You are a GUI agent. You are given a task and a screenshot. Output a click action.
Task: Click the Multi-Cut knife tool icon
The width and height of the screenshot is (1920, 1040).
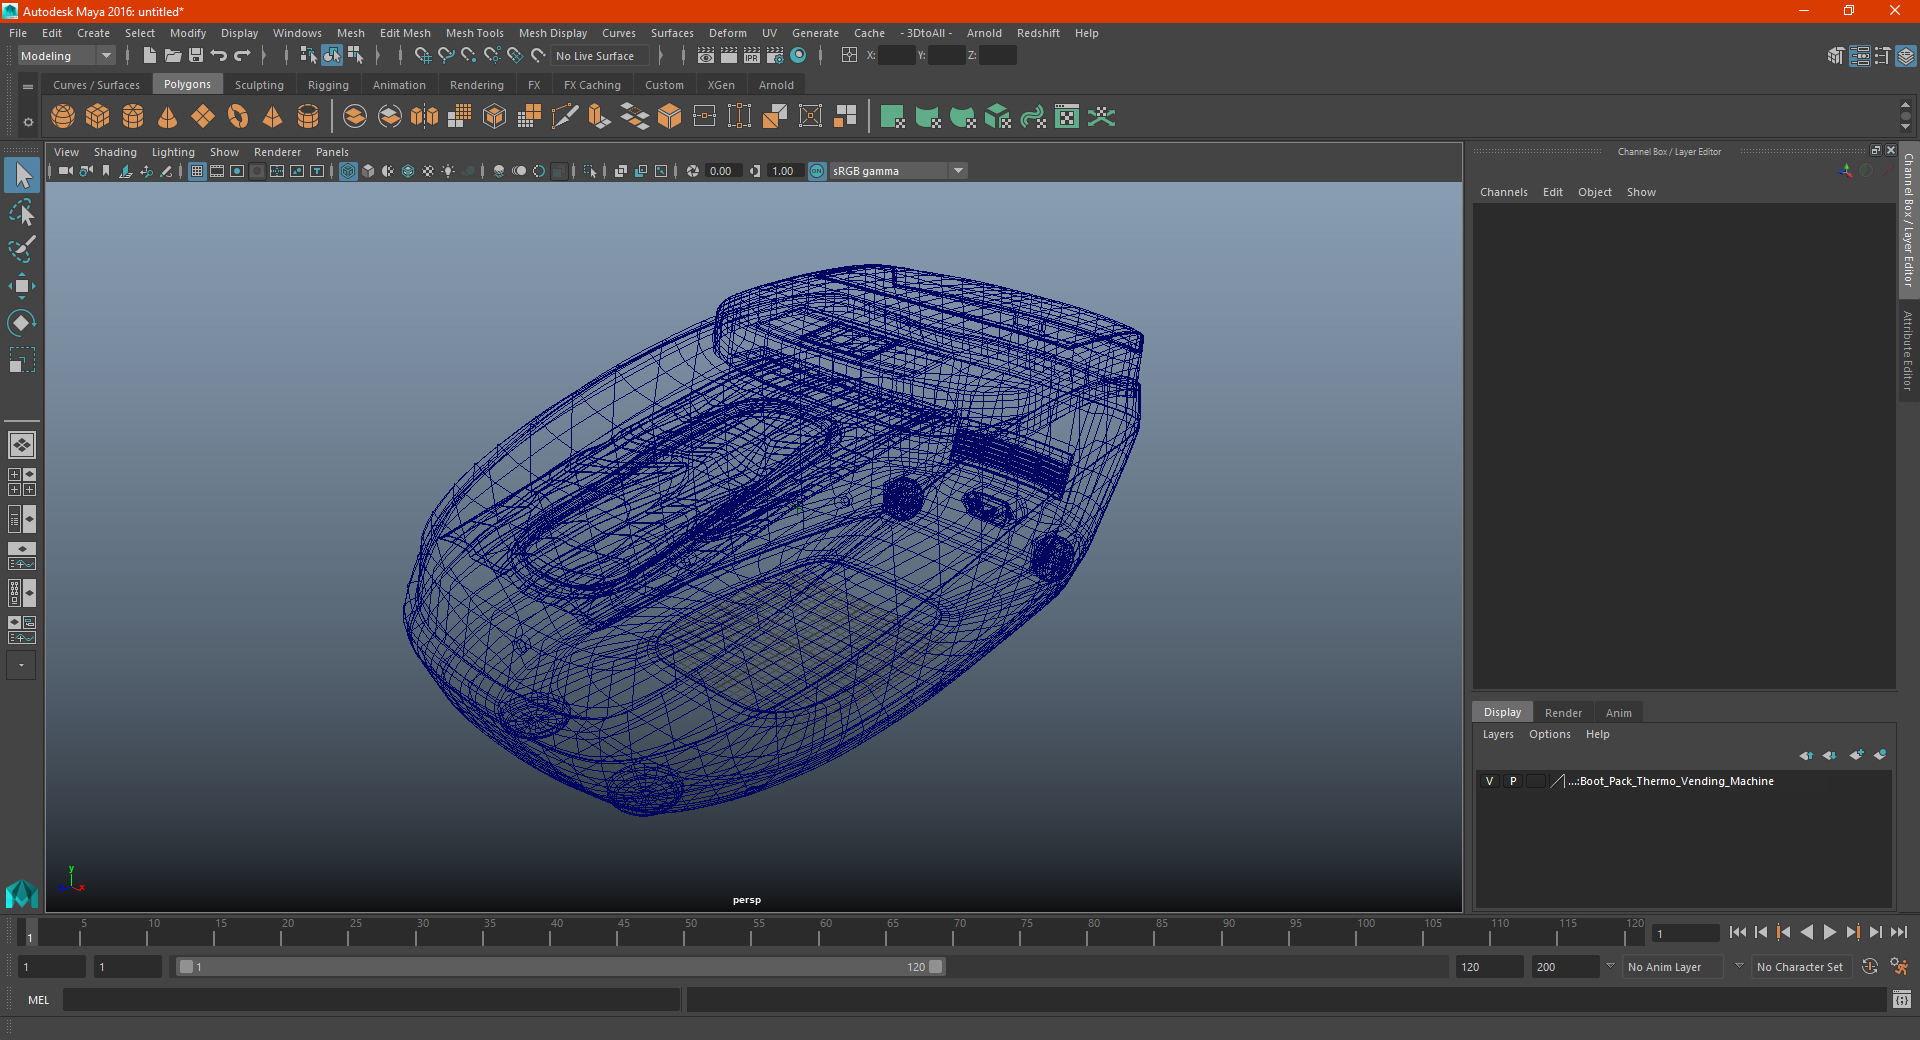(565, 117)
